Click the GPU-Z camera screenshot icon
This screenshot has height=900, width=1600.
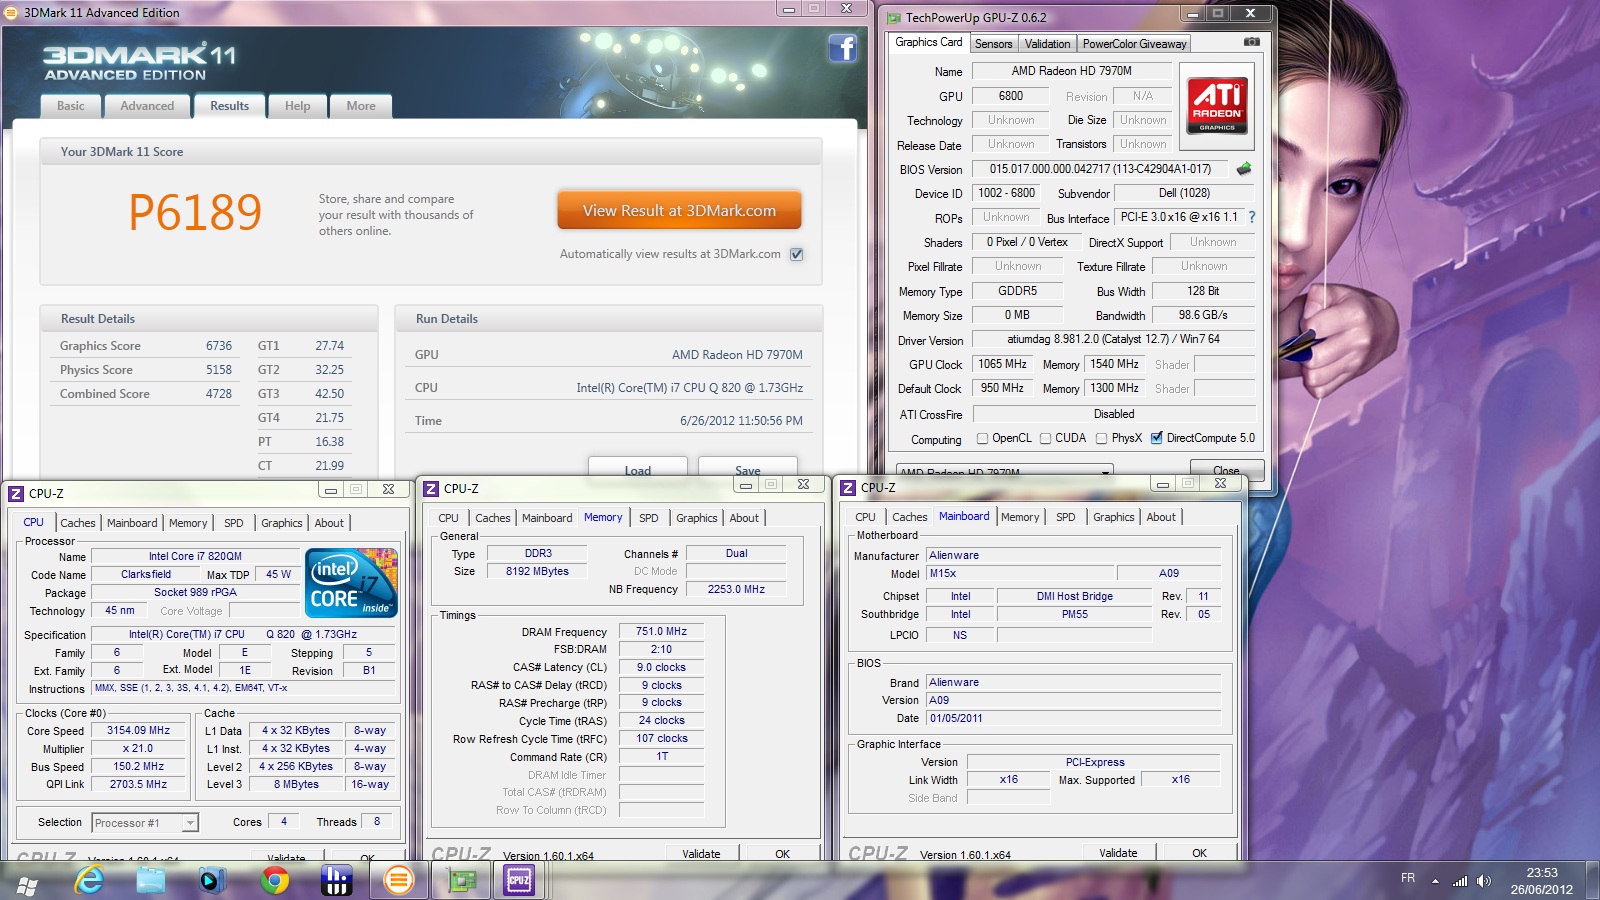[1251, 42]
